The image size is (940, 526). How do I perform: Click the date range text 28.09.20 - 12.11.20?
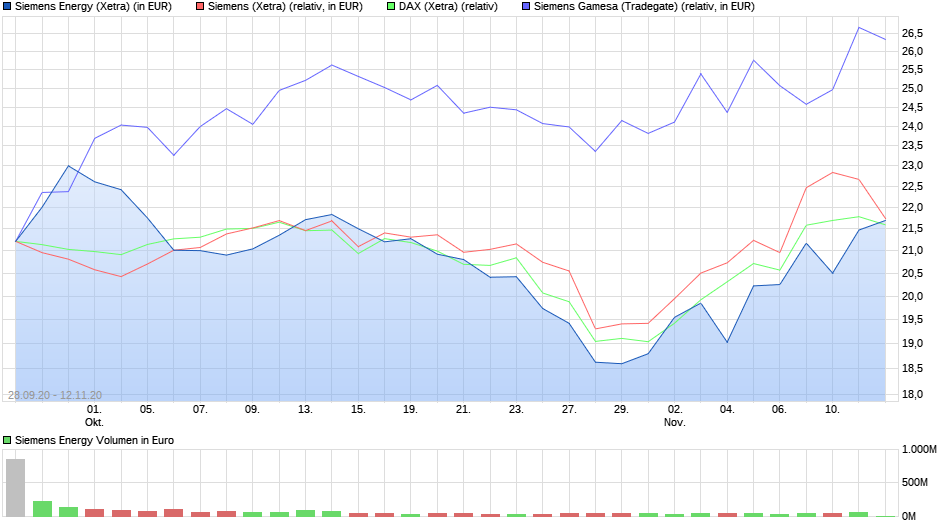[55, 395]
